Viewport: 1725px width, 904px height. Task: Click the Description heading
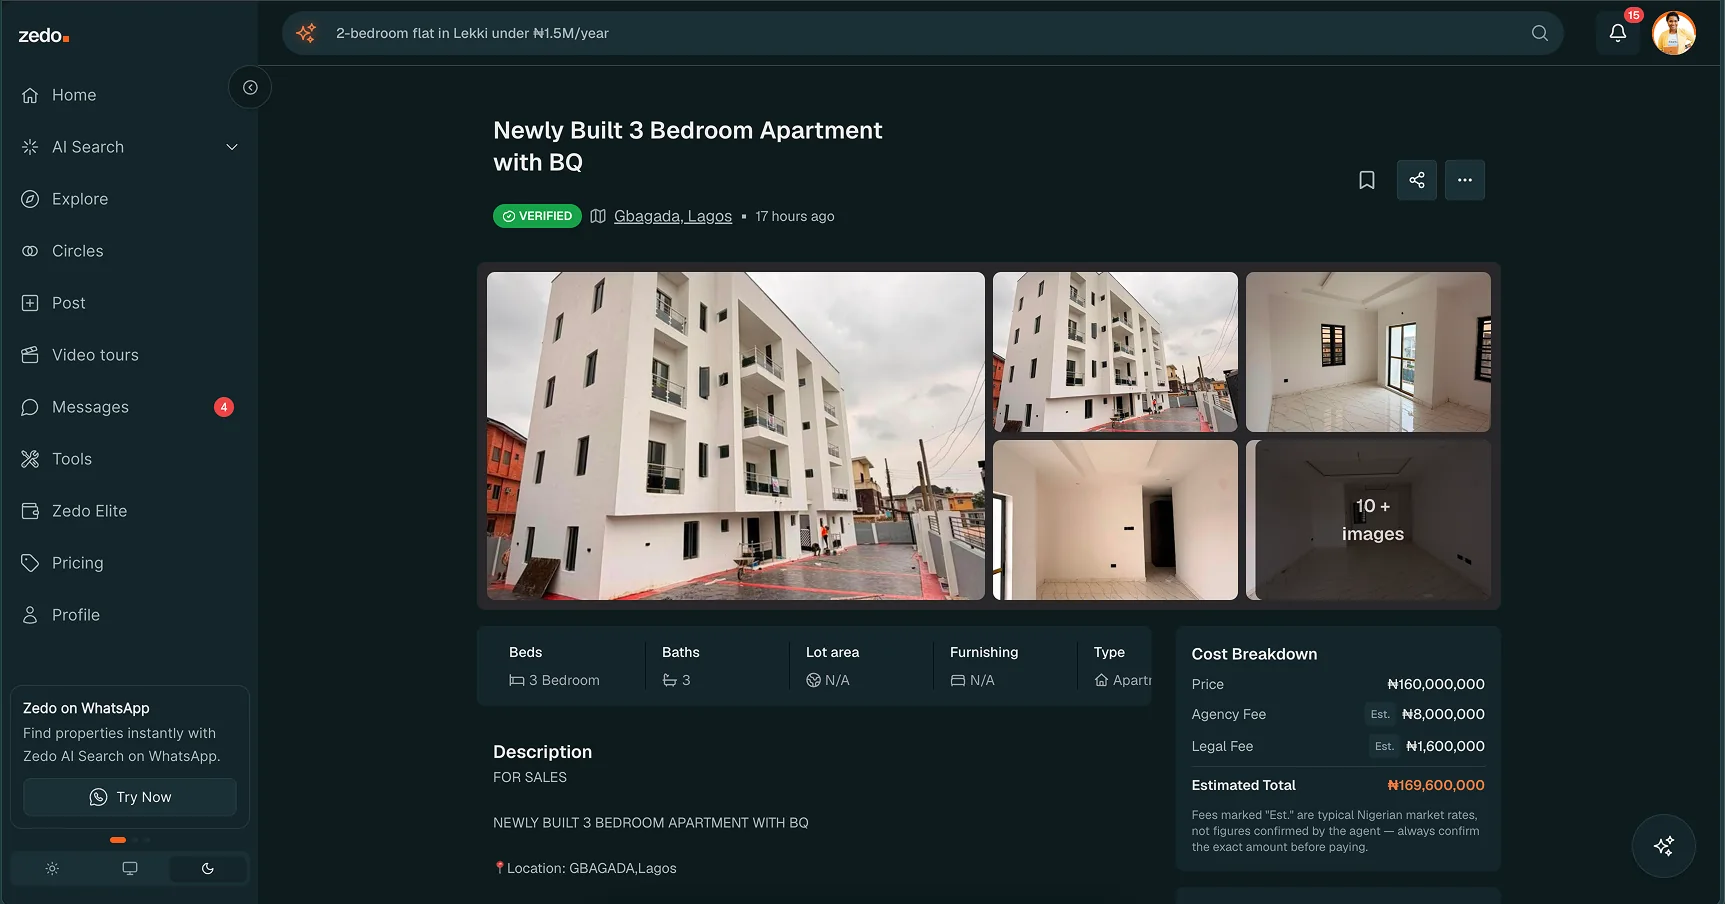click(x=542, y=752)
